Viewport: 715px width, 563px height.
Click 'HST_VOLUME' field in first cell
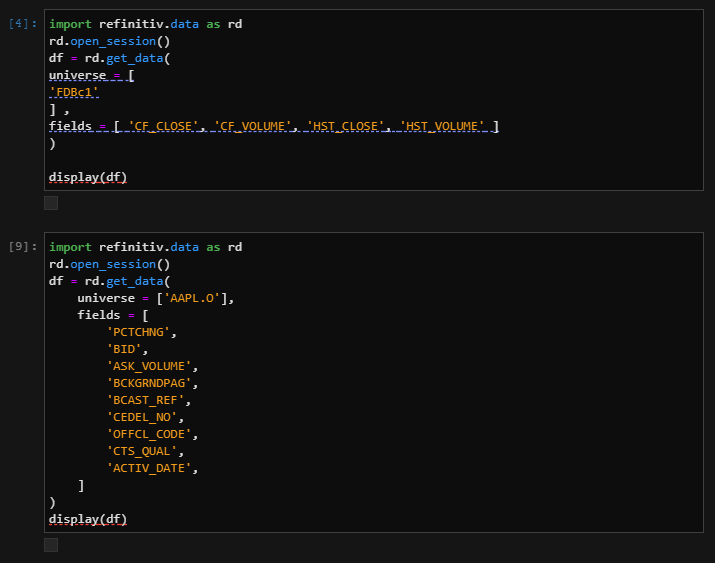[x=442, y=126]
